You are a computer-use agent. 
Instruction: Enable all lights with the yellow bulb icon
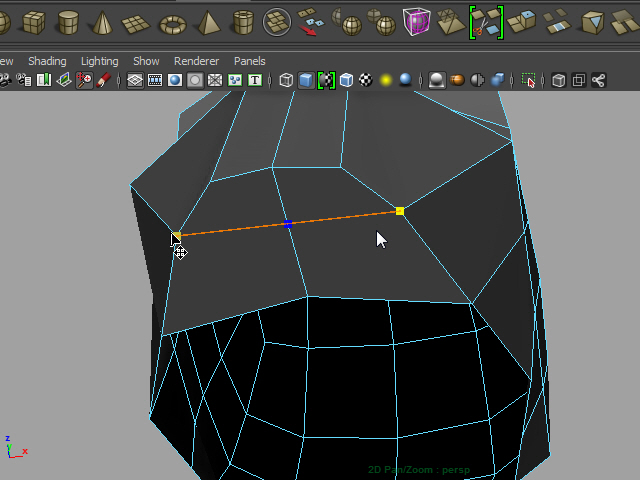[385, 80]
